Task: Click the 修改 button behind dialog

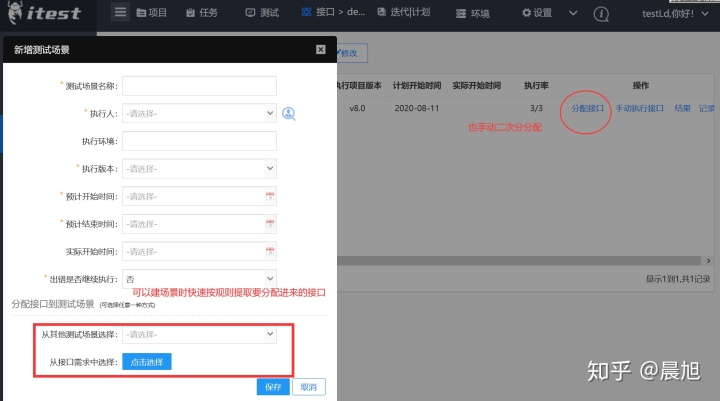Action: point(352,53)
